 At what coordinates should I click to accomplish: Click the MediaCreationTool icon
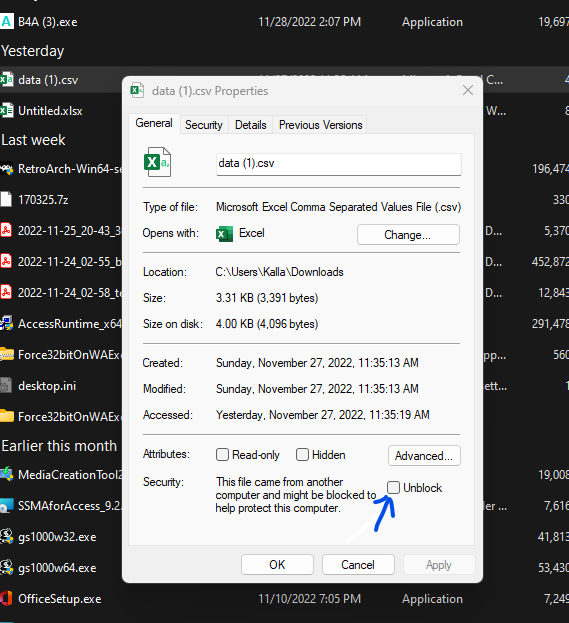pyautogui.click(x=7, y=474)
